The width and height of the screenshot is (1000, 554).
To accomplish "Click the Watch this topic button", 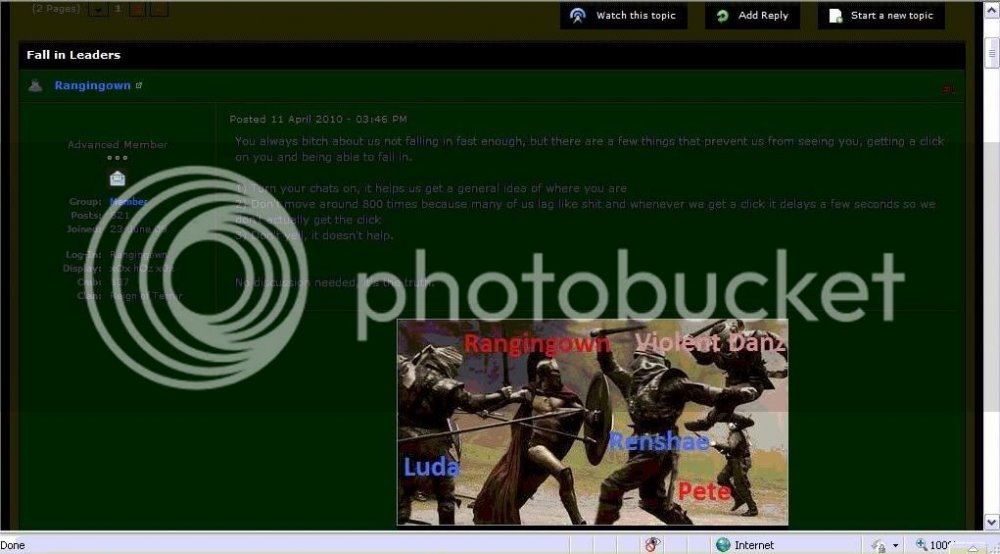I will coord(624,16).
